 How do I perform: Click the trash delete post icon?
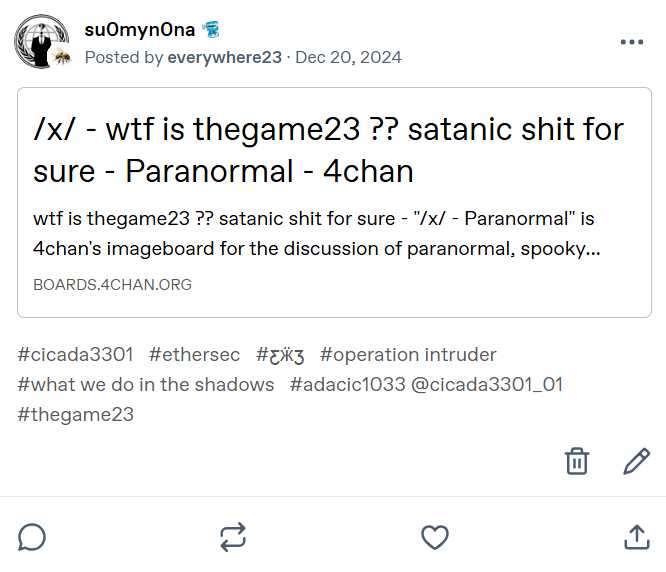[576, 461]
